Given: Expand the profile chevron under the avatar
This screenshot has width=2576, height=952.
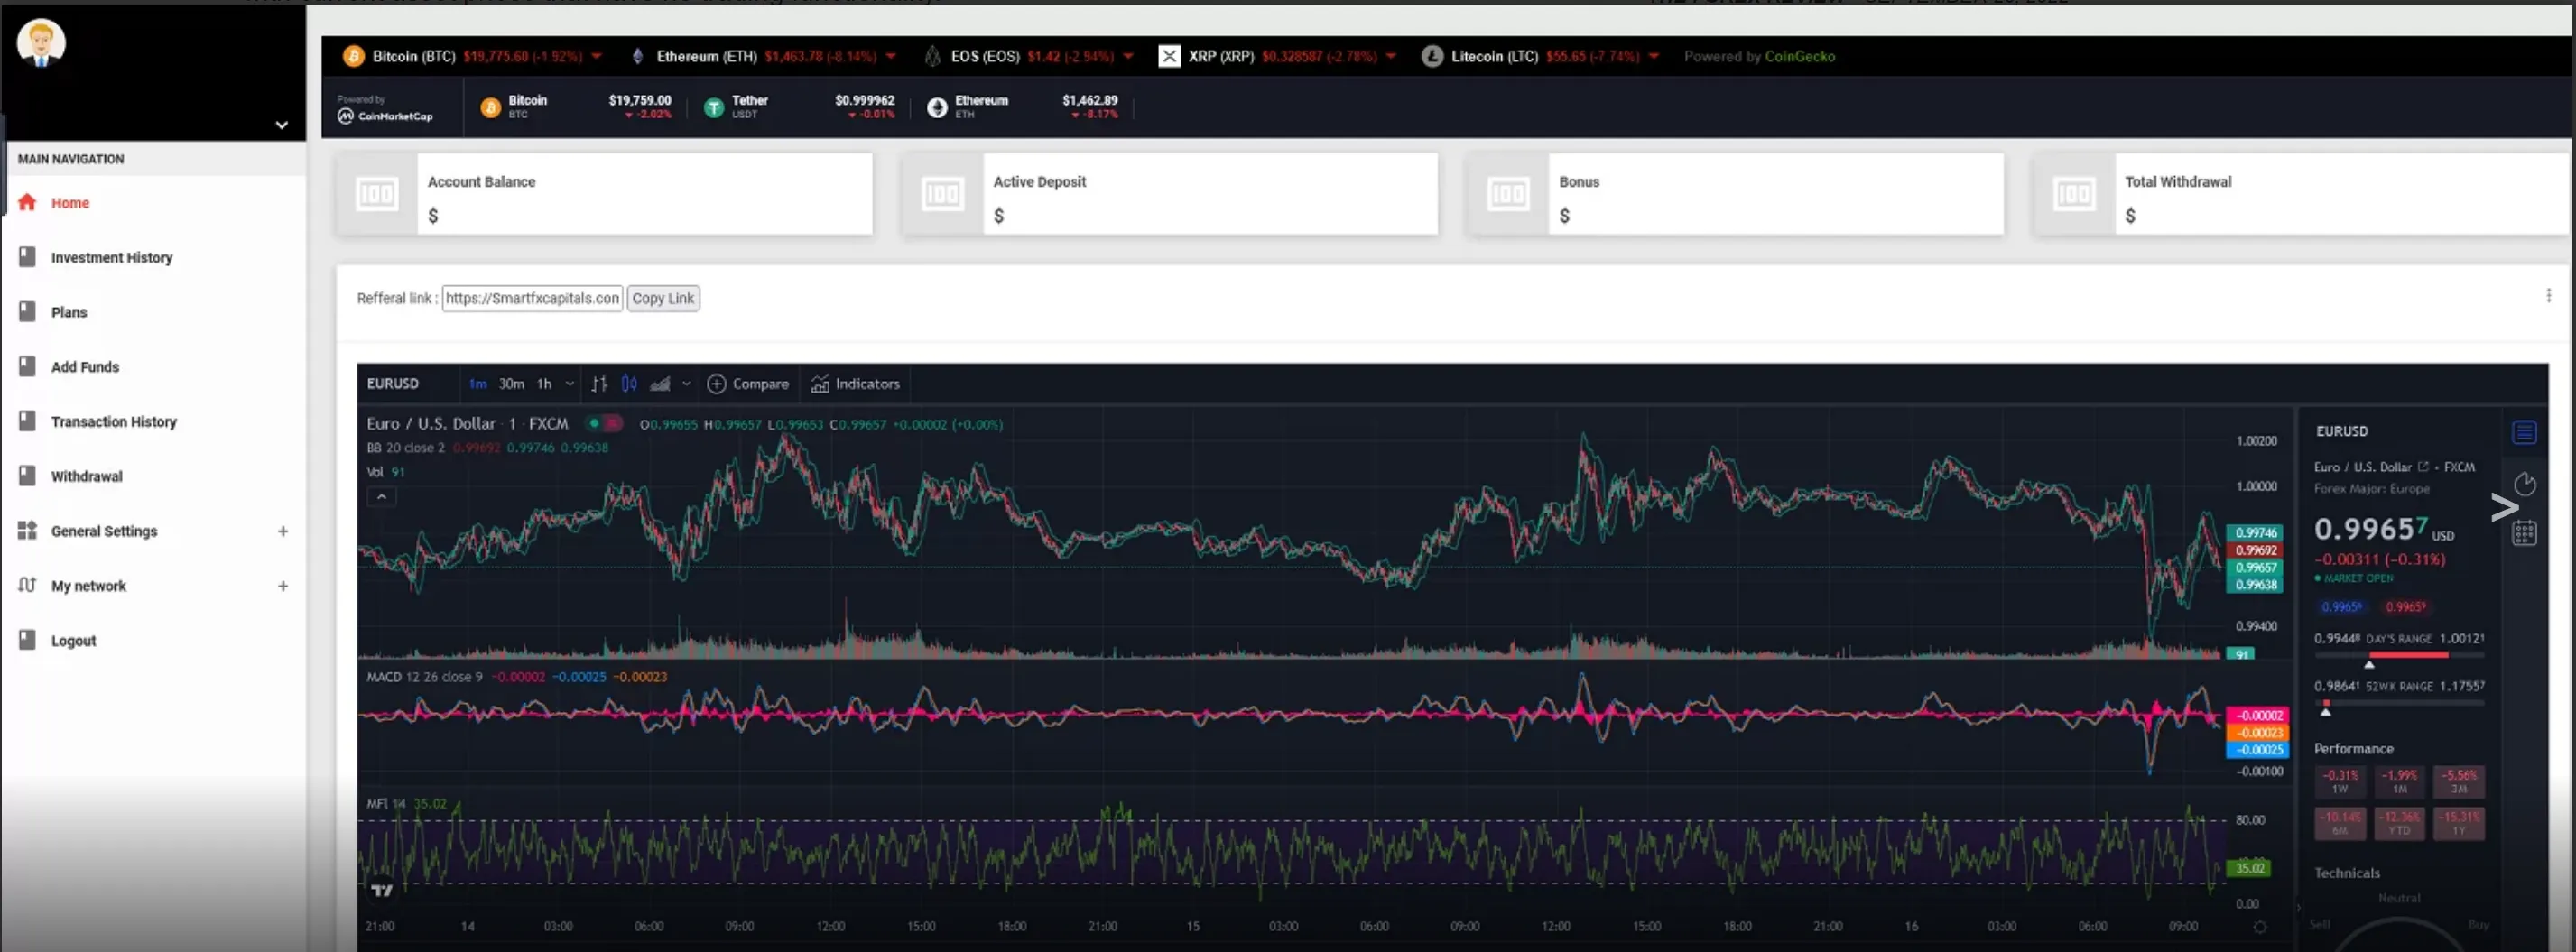Looking at the screenshot, I should [282, 125].
